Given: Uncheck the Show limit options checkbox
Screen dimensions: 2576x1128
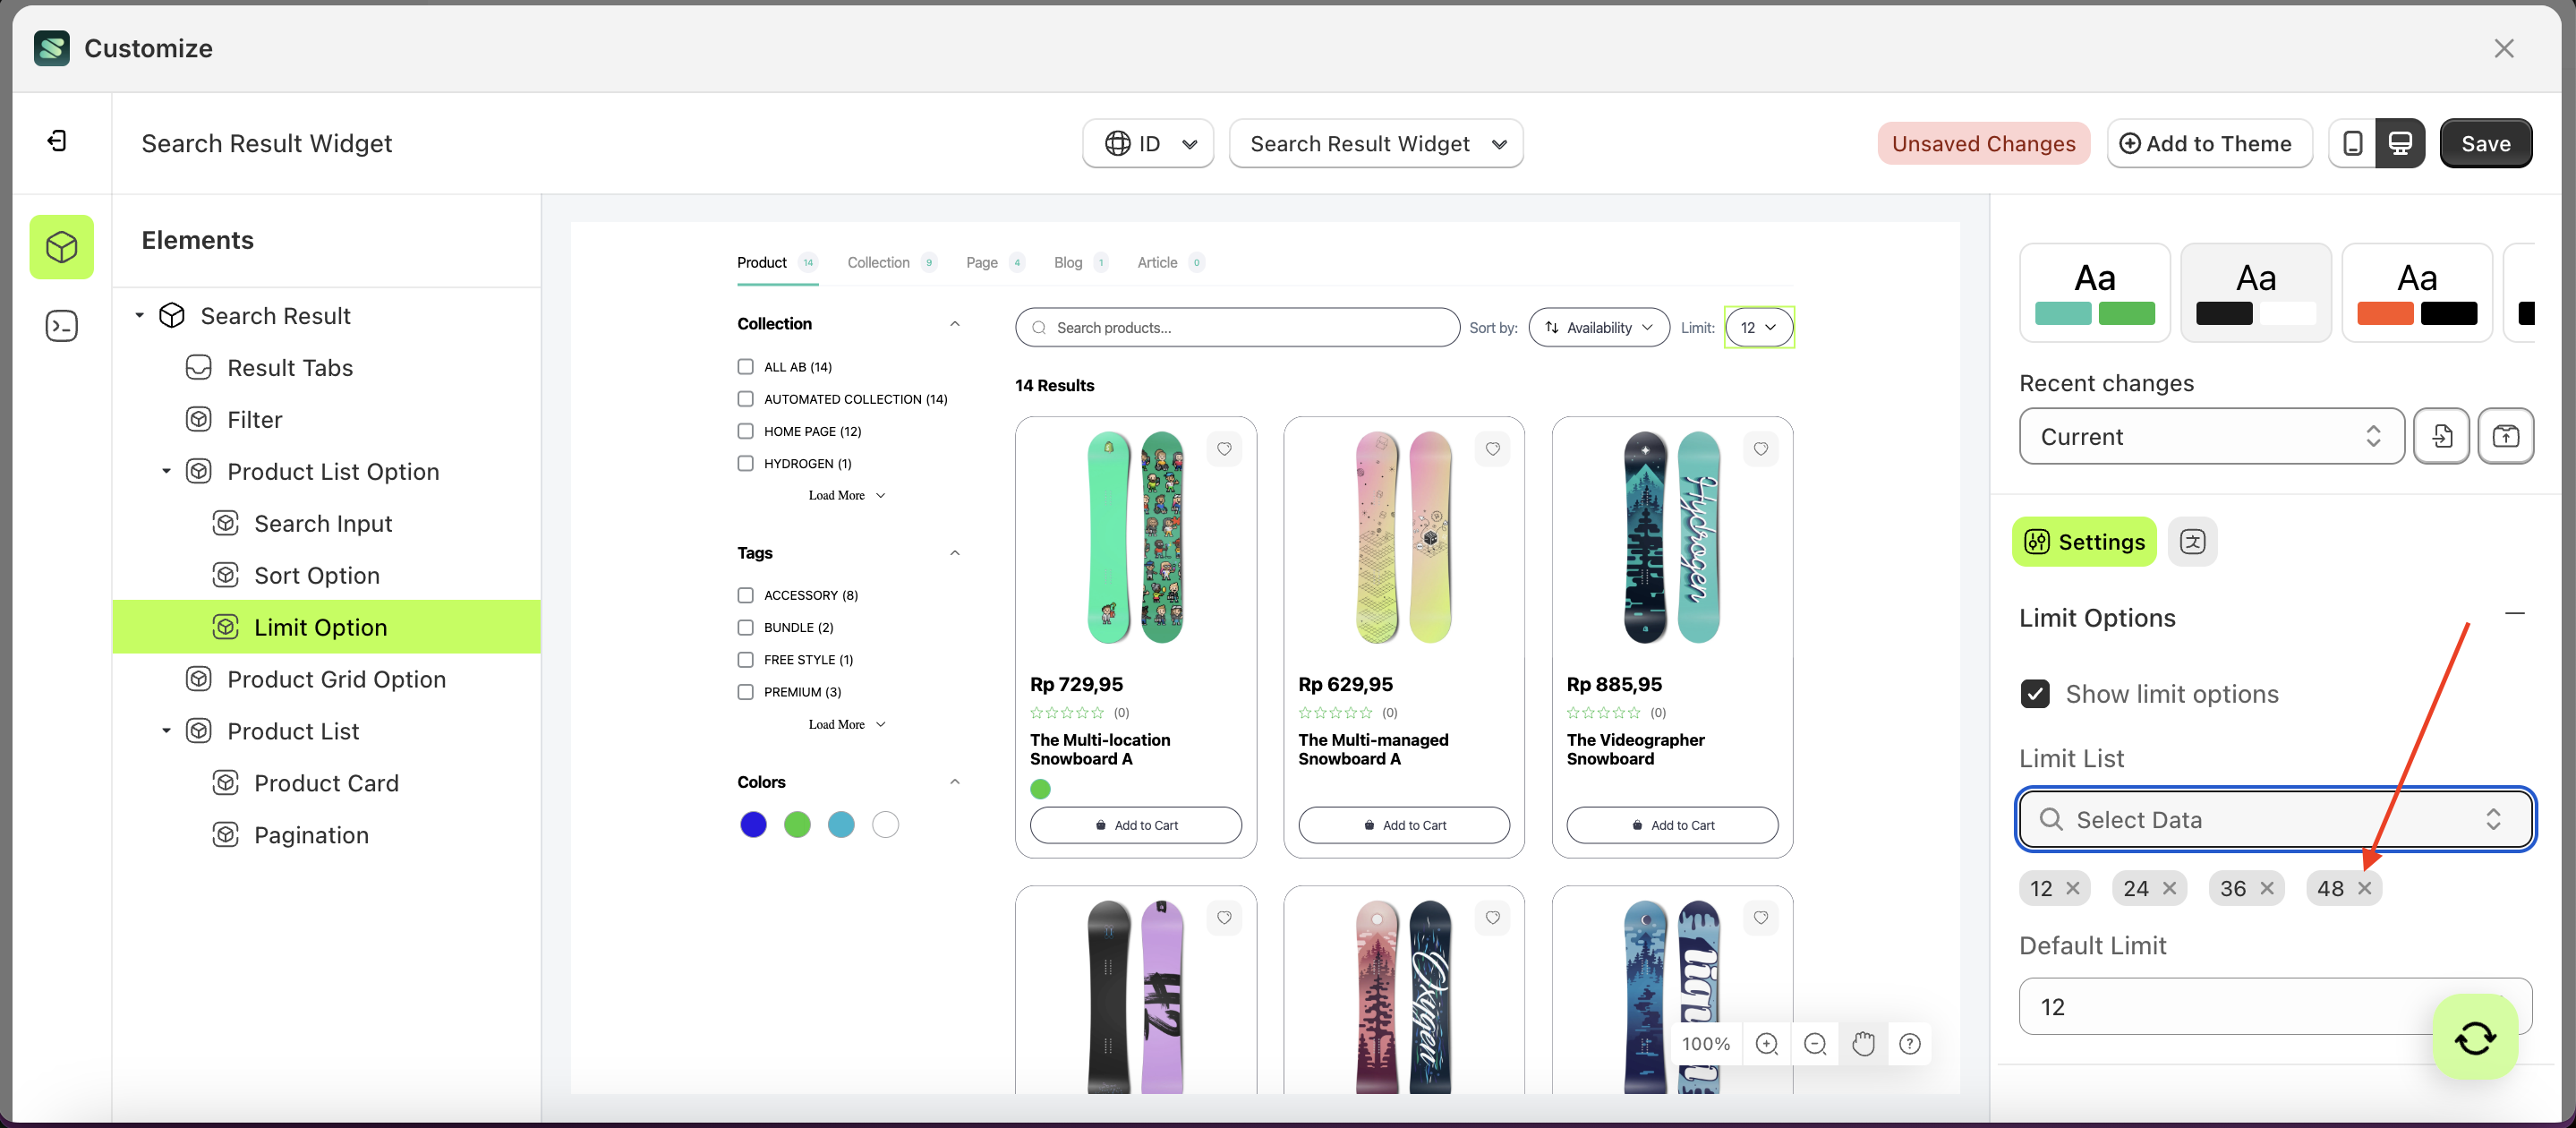Looking at the screenshot, I should click(2035, 693).
